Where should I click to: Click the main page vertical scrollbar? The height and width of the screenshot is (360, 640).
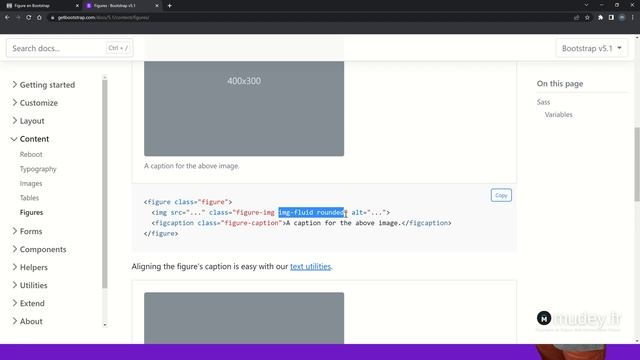coord(637,164)
